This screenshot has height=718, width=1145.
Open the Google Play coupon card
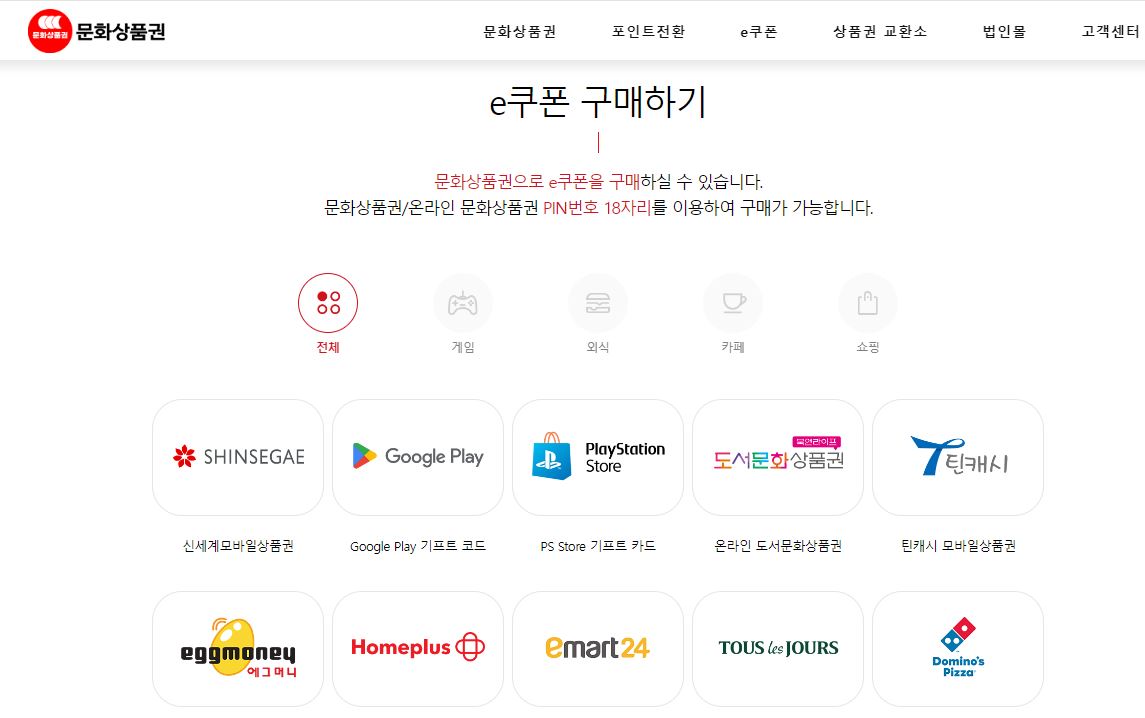tap(418, 457)
